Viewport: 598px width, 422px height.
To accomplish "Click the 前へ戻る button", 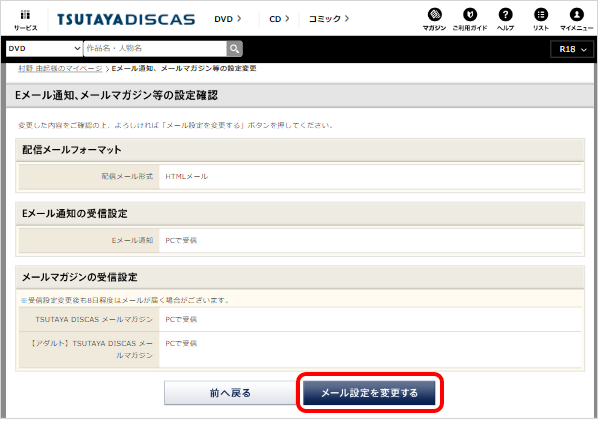I will pyautogui.click(x=230, y=393).
